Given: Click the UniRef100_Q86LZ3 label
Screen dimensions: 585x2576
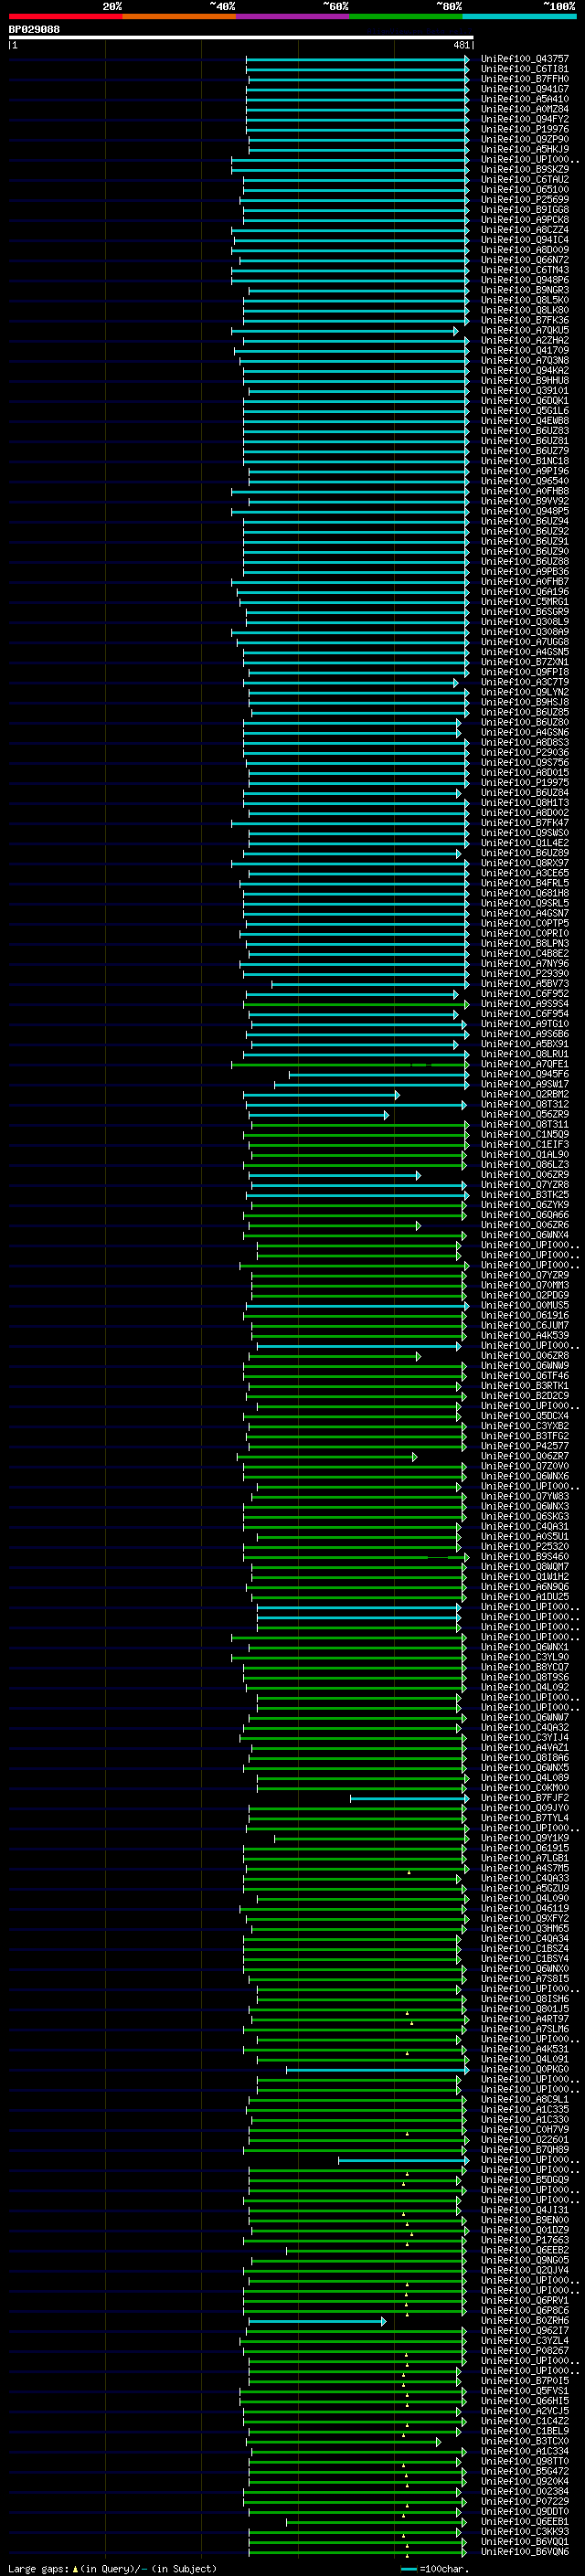Looking at the screenshot, I should point(525,1165).
